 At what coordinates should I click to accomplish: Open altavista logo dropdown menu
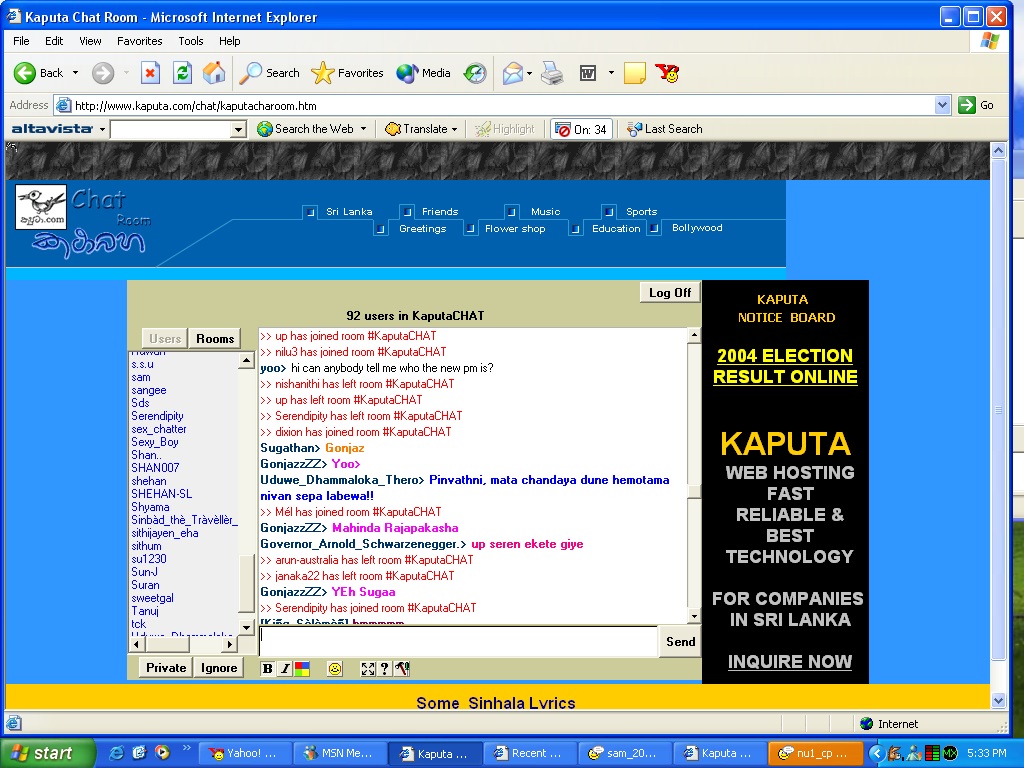click(x=103, y=129)
